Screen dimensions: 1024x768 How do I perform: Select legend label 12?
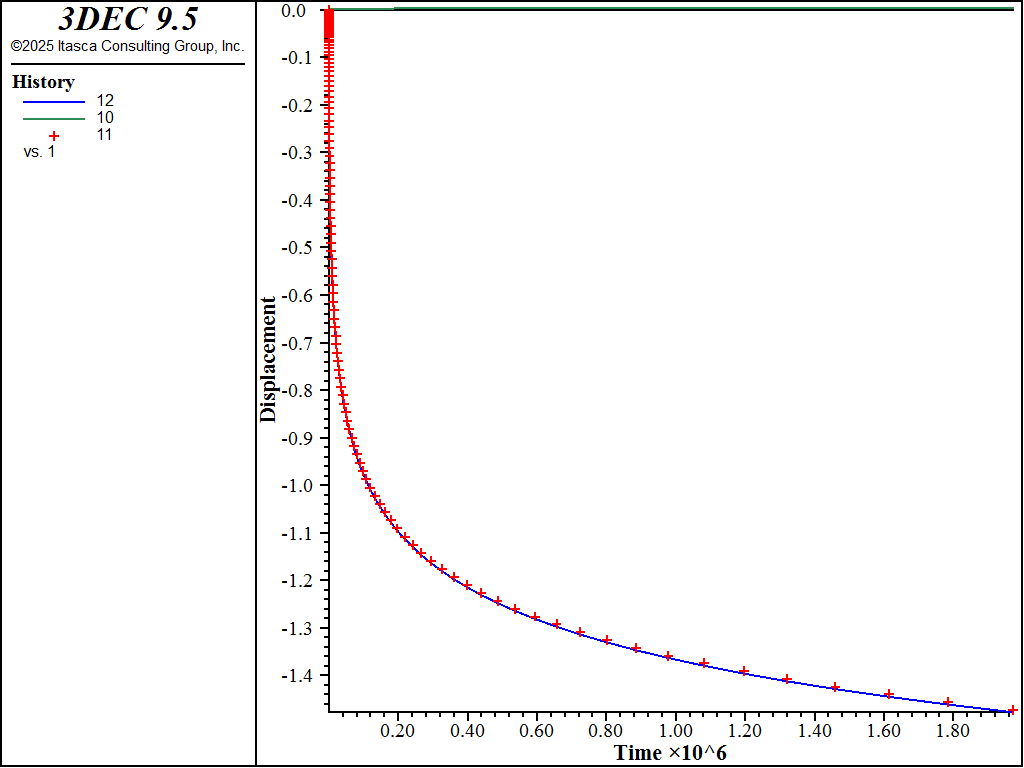point(104,101)
